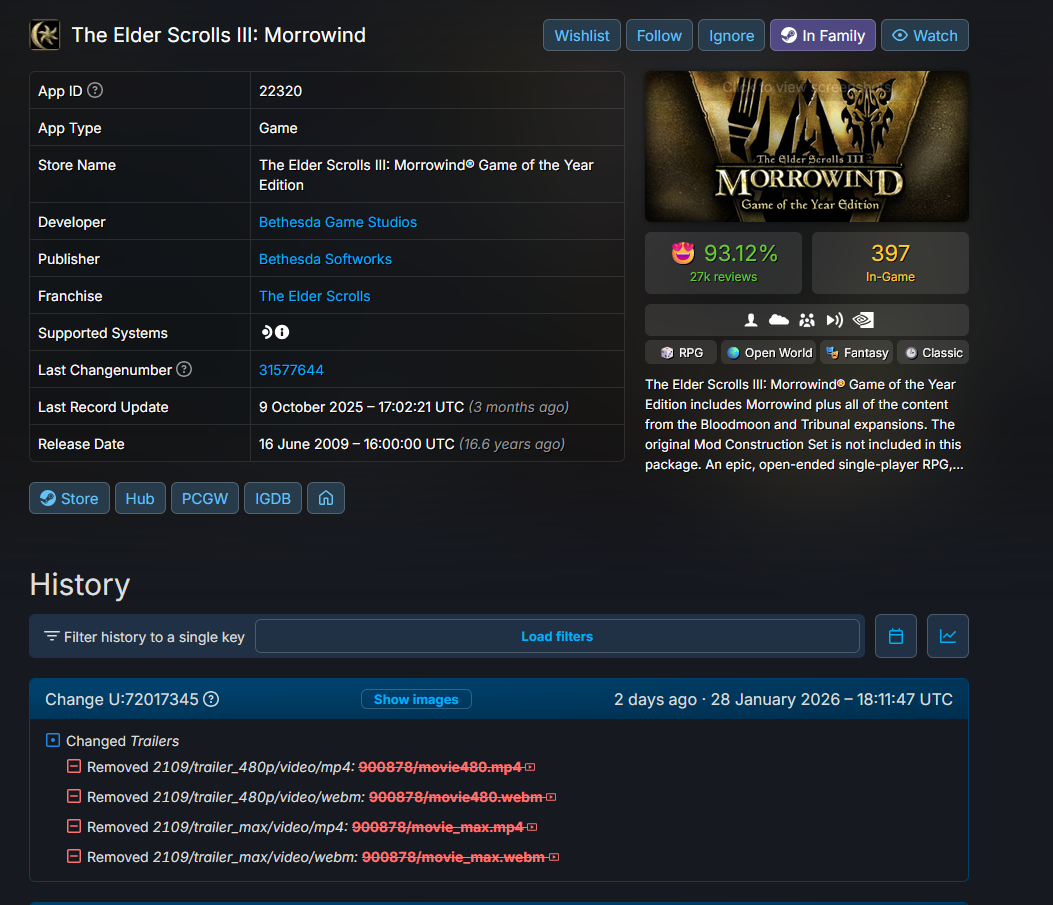Select the RPG tag
This screenshot has height=905, width=1053.
pos(681,352)
